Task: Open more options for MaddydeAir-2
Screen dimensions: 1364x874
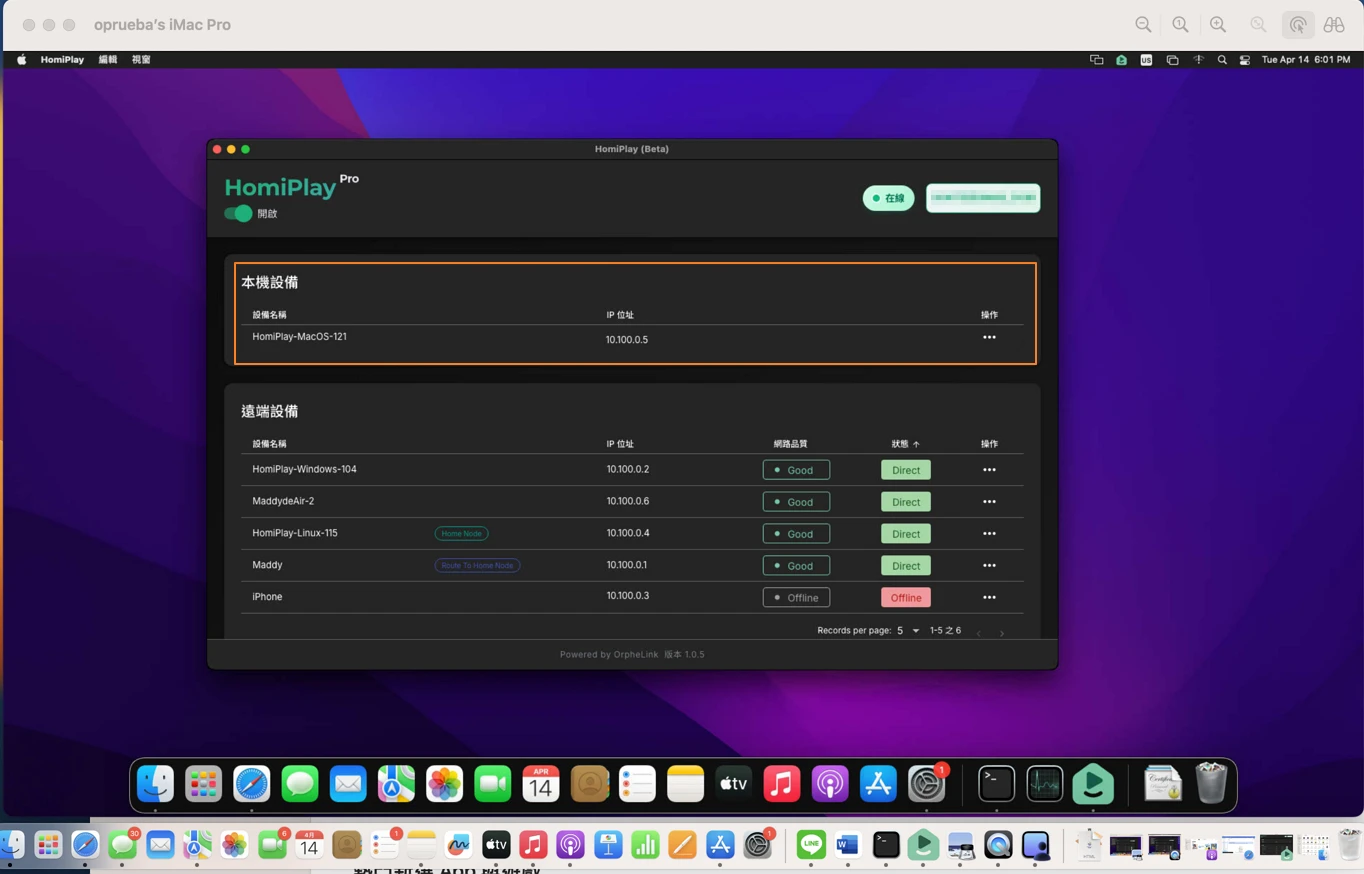Action: click(989, 502)
